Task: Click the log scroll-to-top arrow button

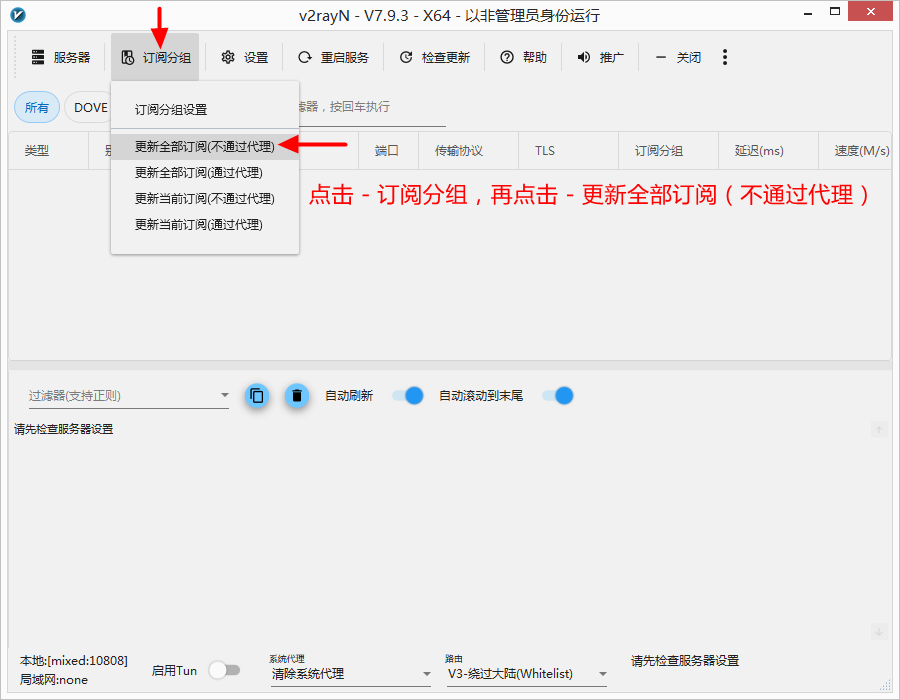Action: [879, 429]
